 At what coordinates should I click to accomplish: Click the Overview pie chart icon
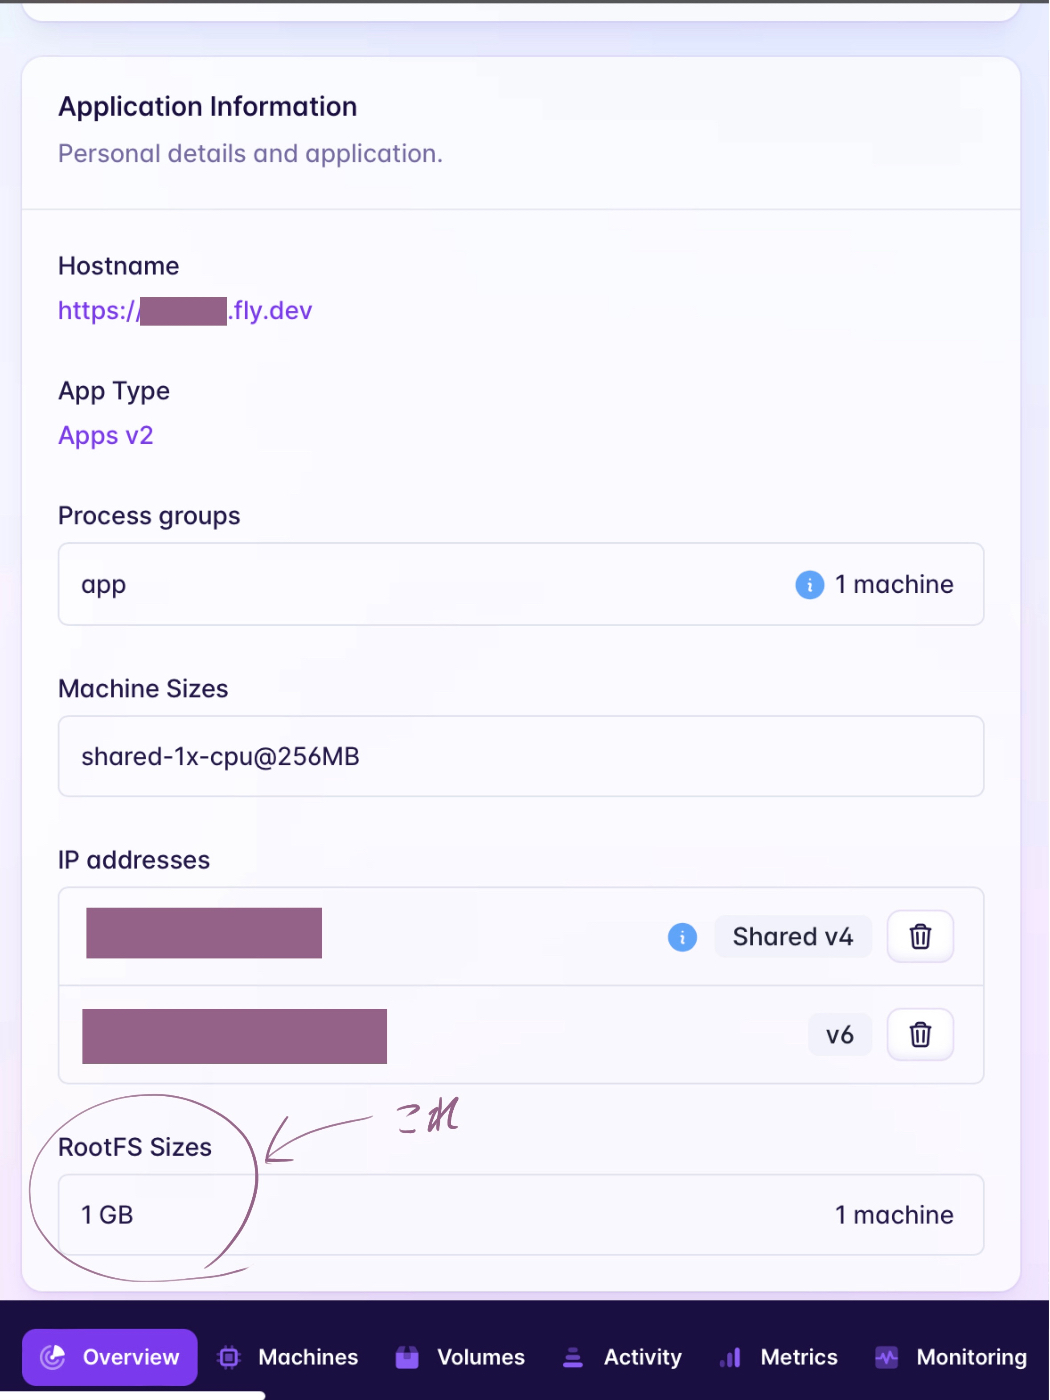pos(52,1357)
